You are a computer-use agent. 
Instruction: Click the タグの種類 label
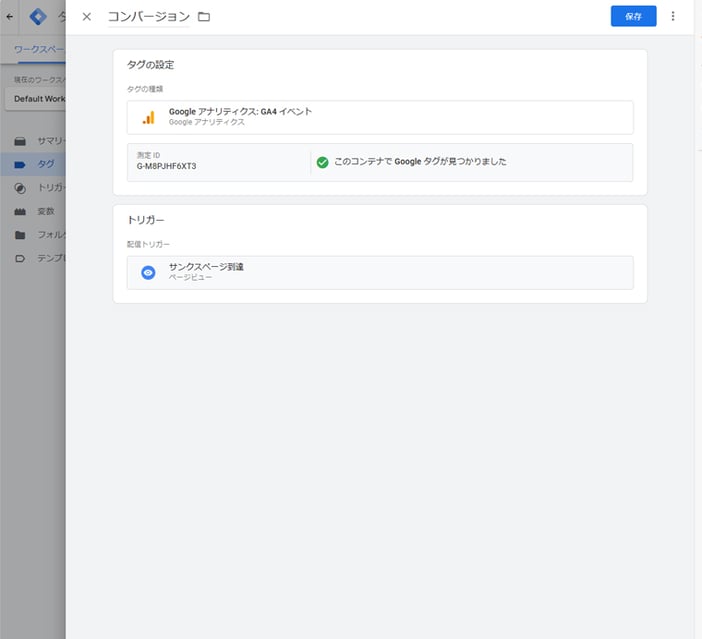click(145, 89)
